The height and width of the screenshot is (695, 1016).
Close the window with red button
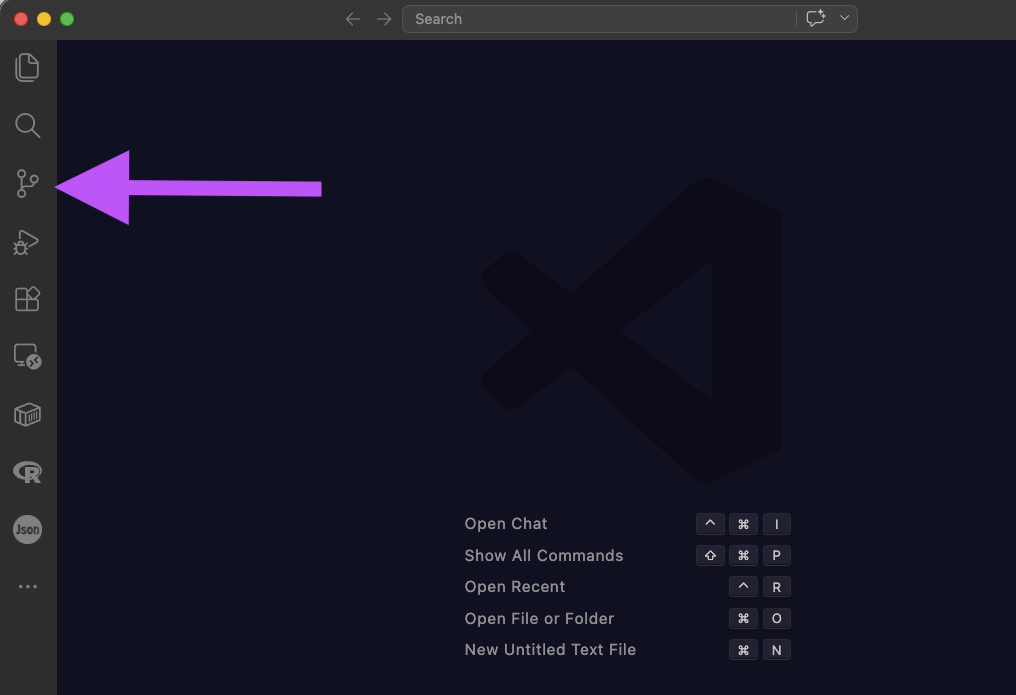(x=21, y=19)
